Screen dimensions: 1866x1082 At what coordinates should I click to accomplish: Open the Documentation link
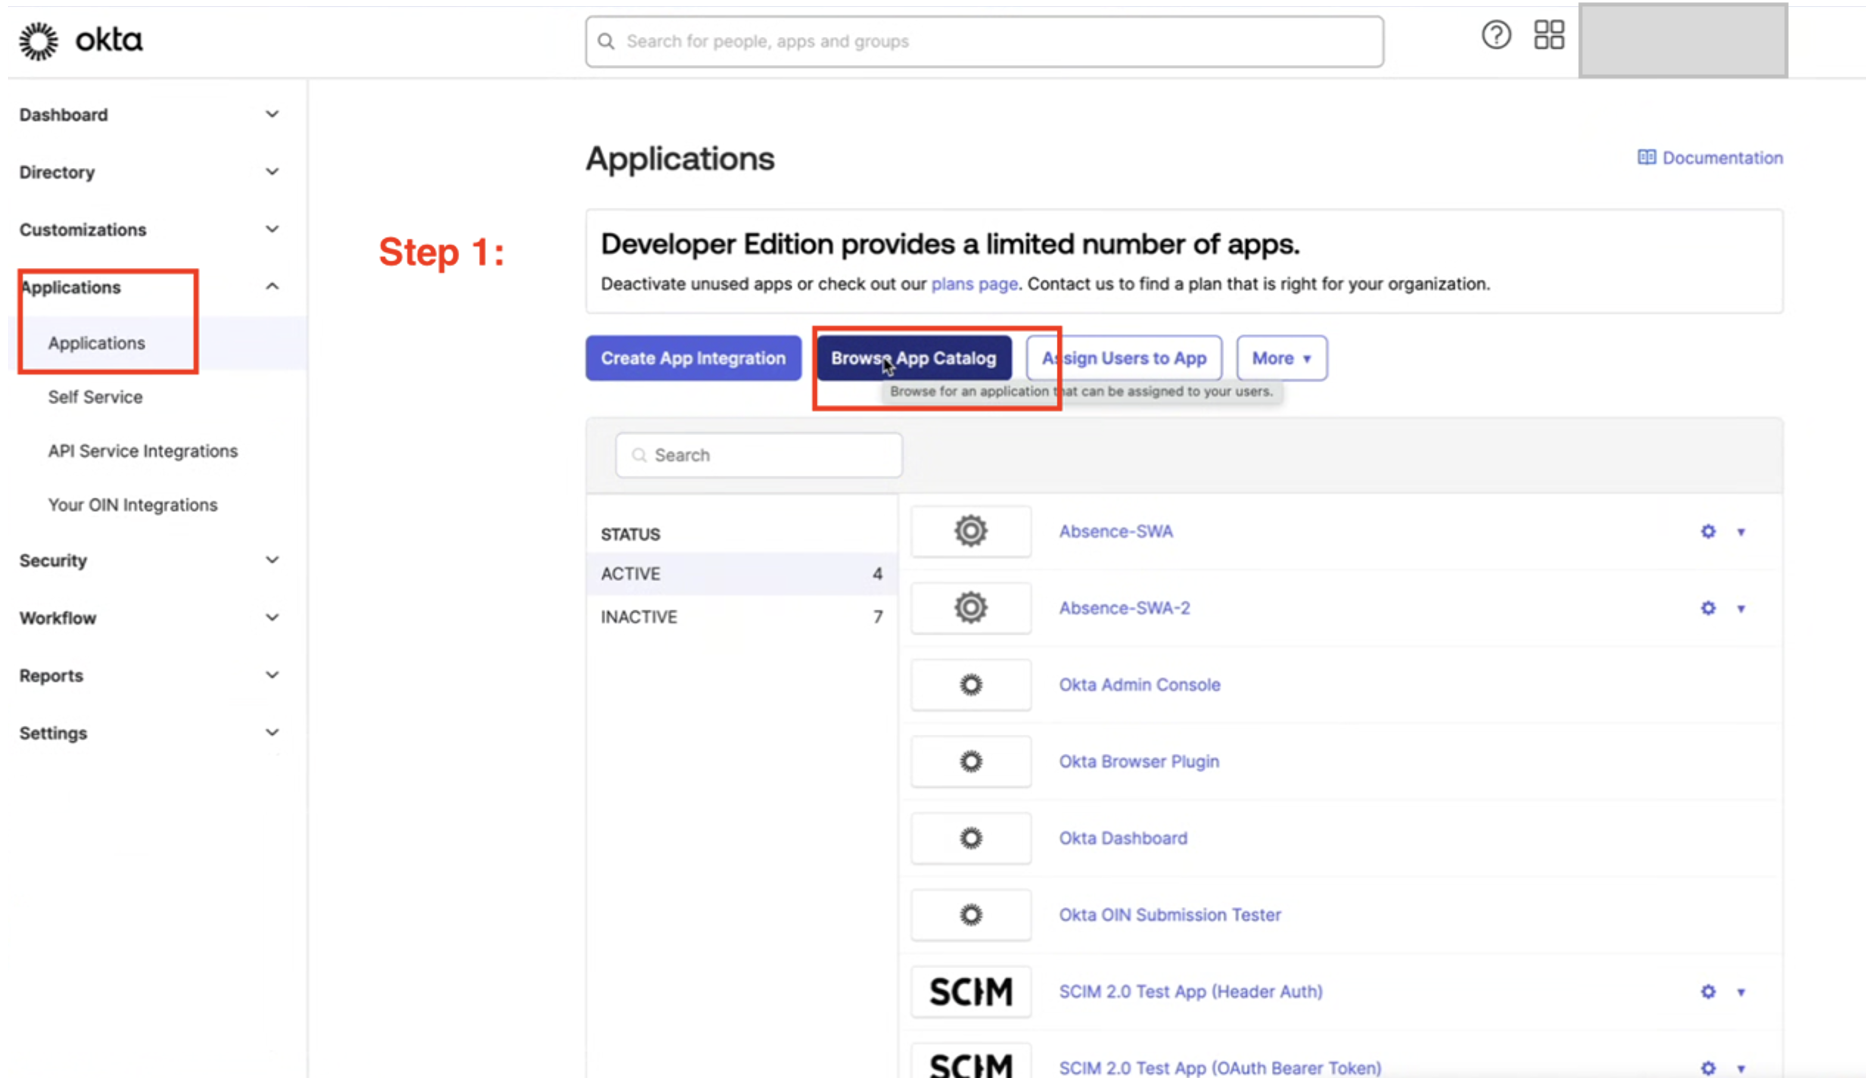[1722, 158]
